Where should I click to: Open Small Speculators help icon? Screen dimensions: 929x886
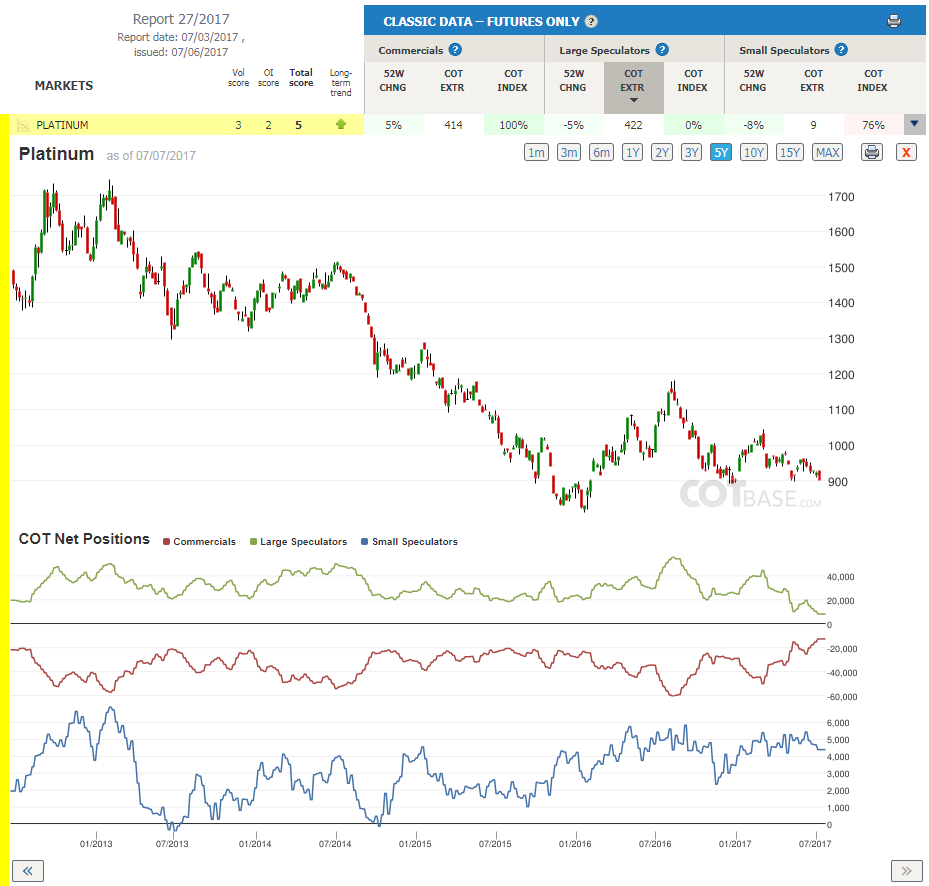tap(841, 50)
